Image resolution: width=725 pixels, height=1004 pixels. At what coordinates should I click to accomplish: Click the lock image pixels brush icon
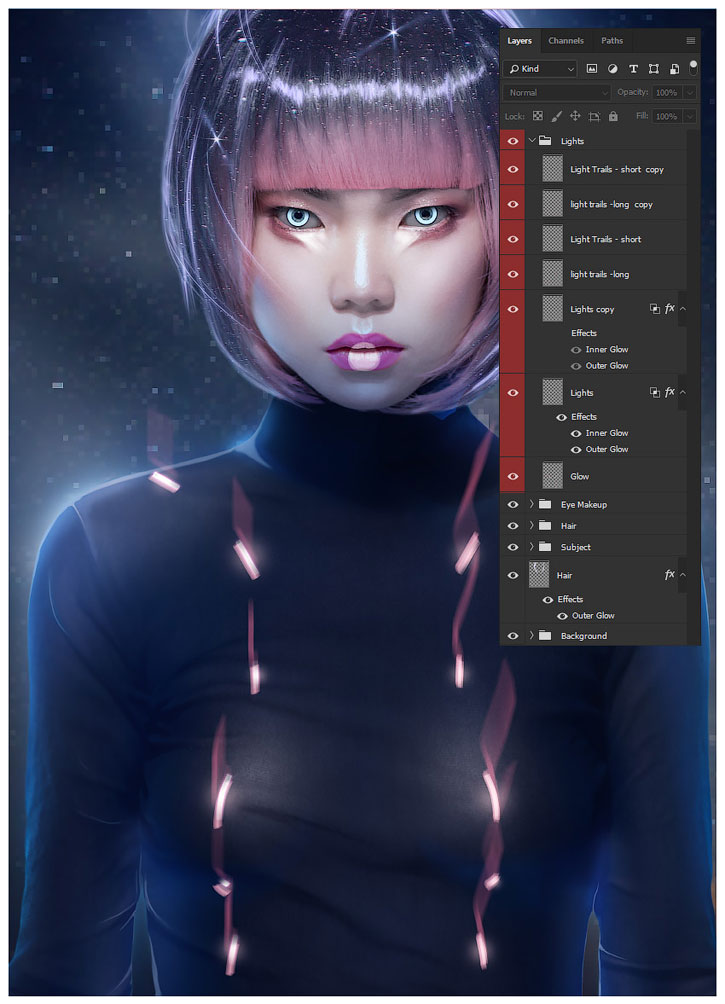(x=557, y=116)
